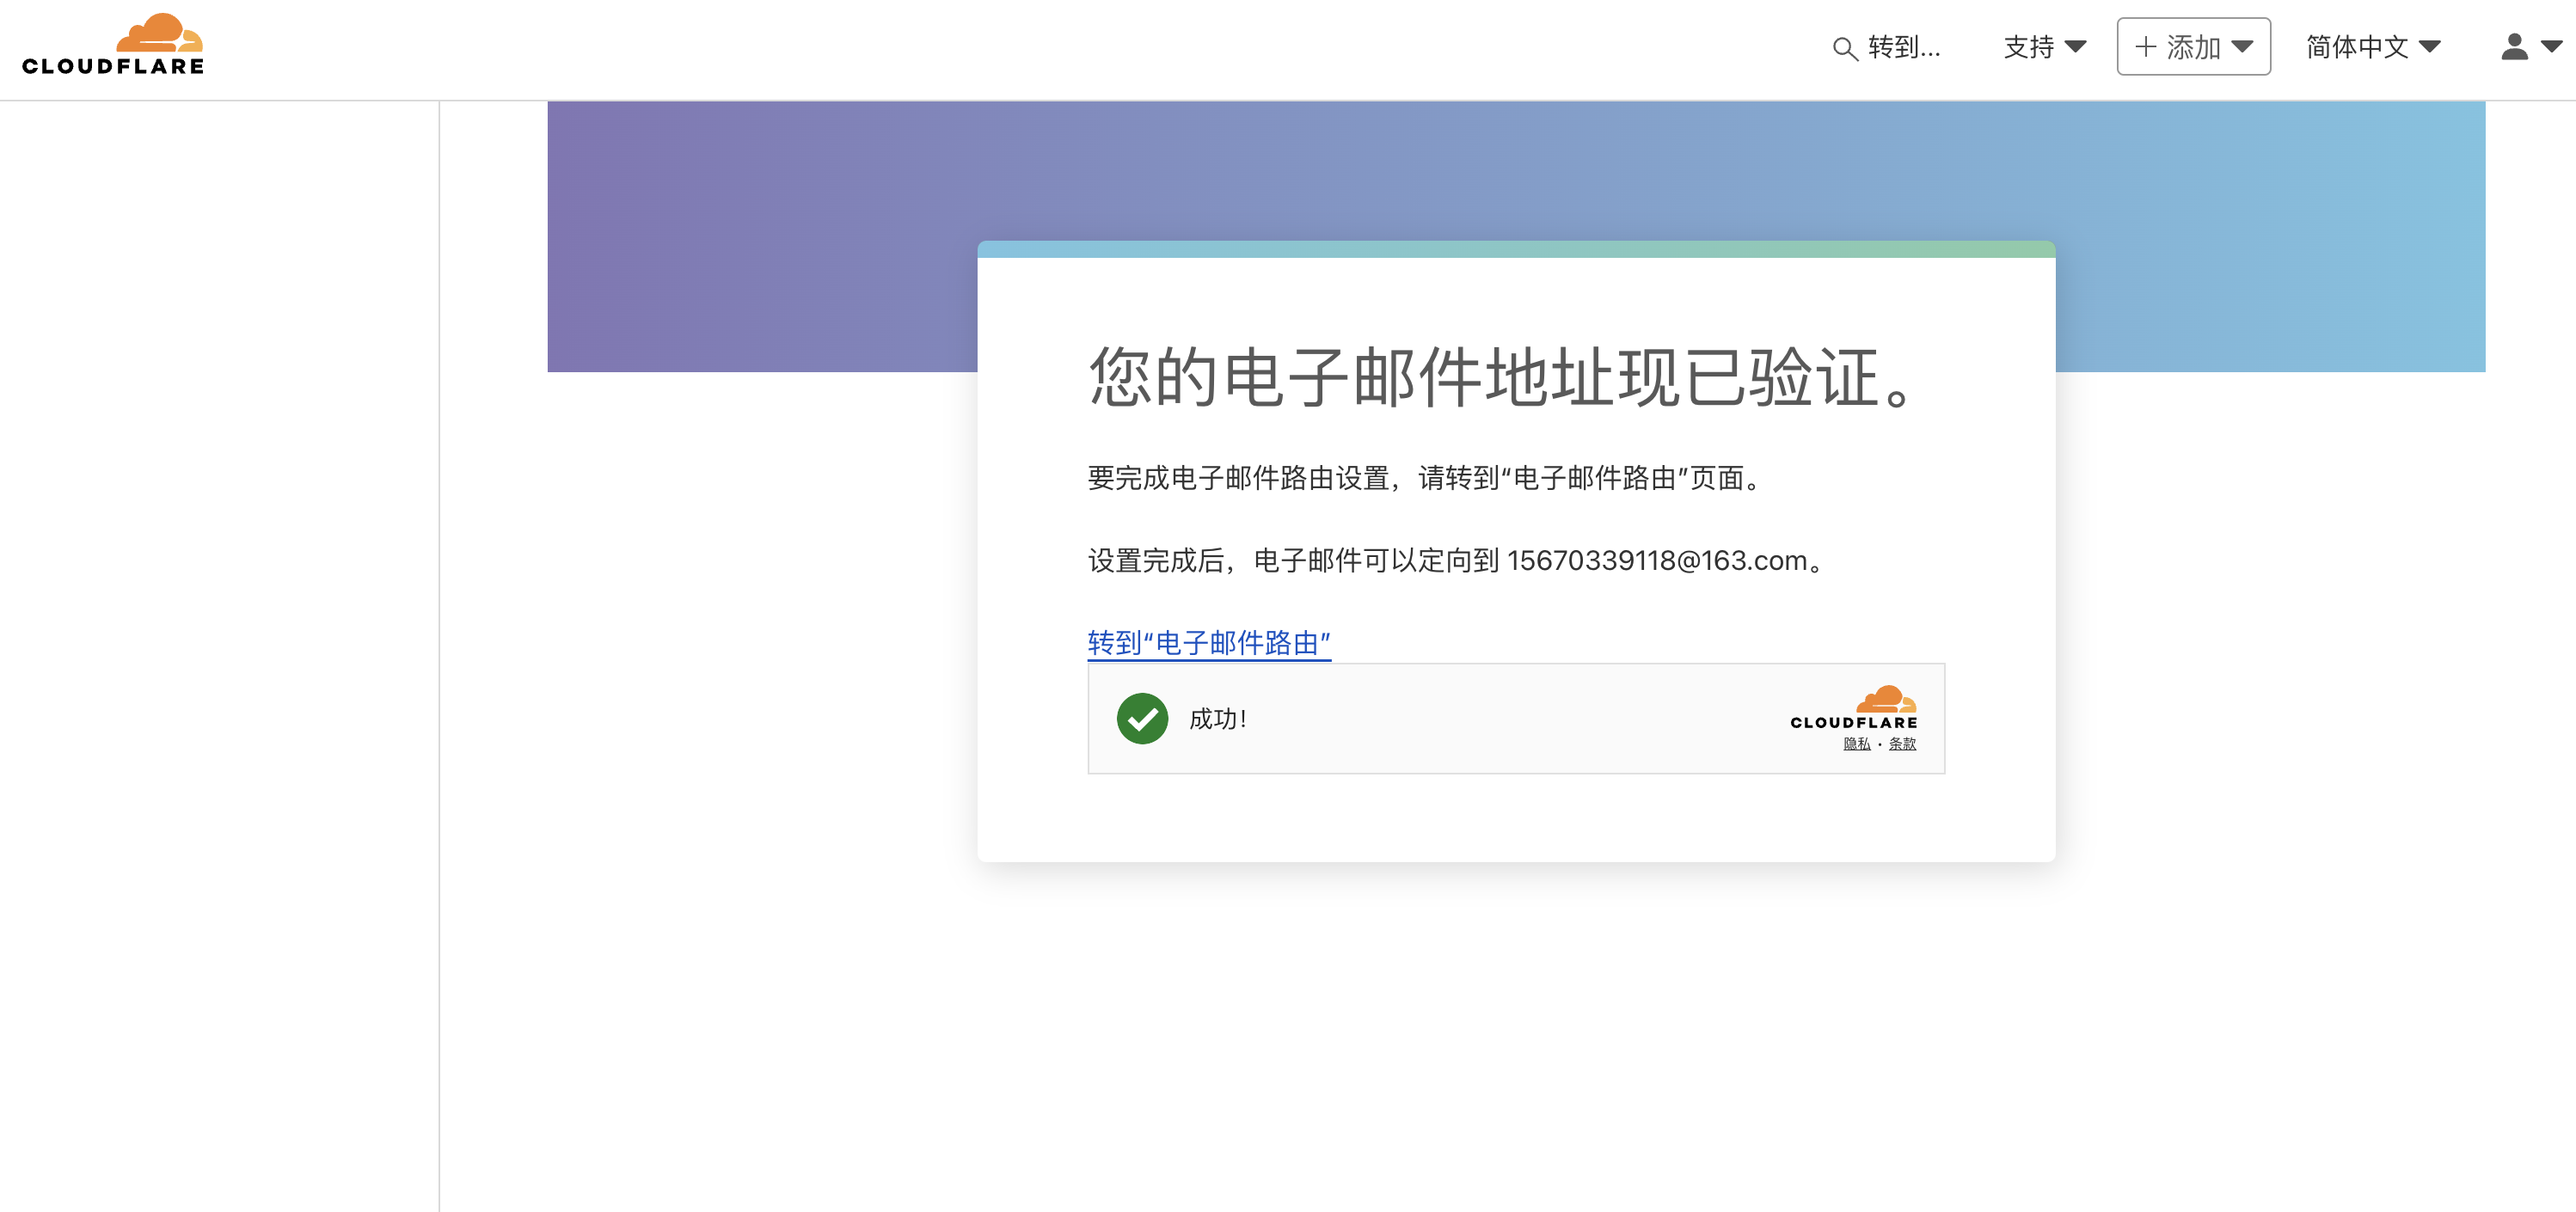
Task: Click the Cloudflare logo in the 成功 widget
Action: click(1854, 707)
